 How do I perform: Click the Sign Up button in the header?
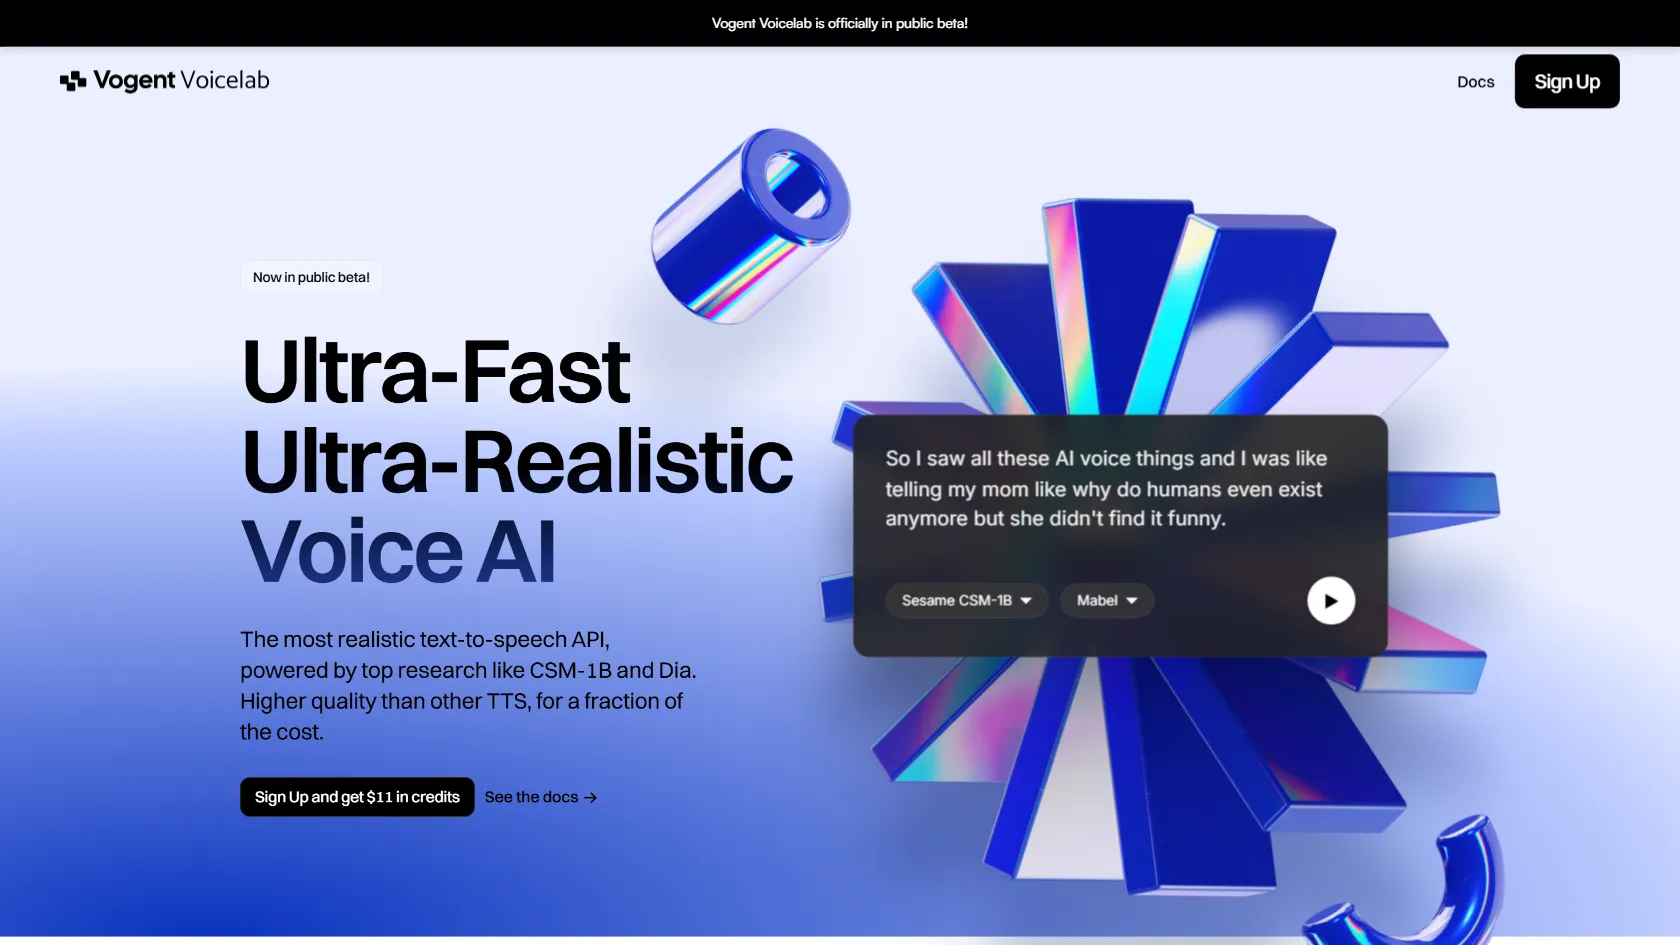click(x=1567, y=82)
